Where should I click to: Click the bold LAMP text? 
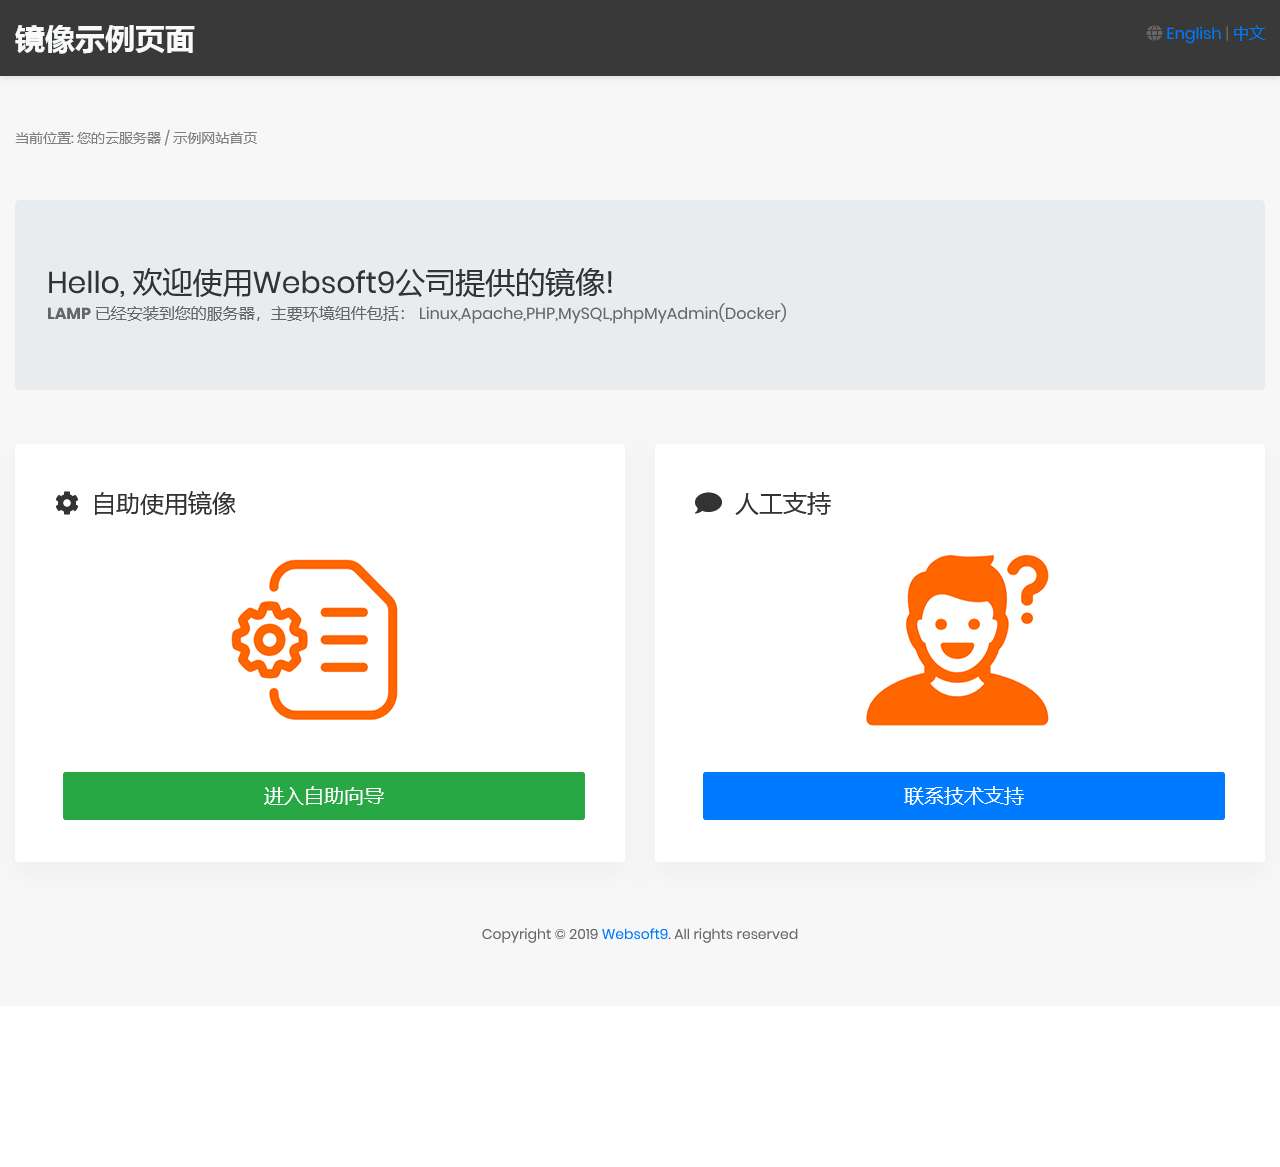tap(68, 314)
